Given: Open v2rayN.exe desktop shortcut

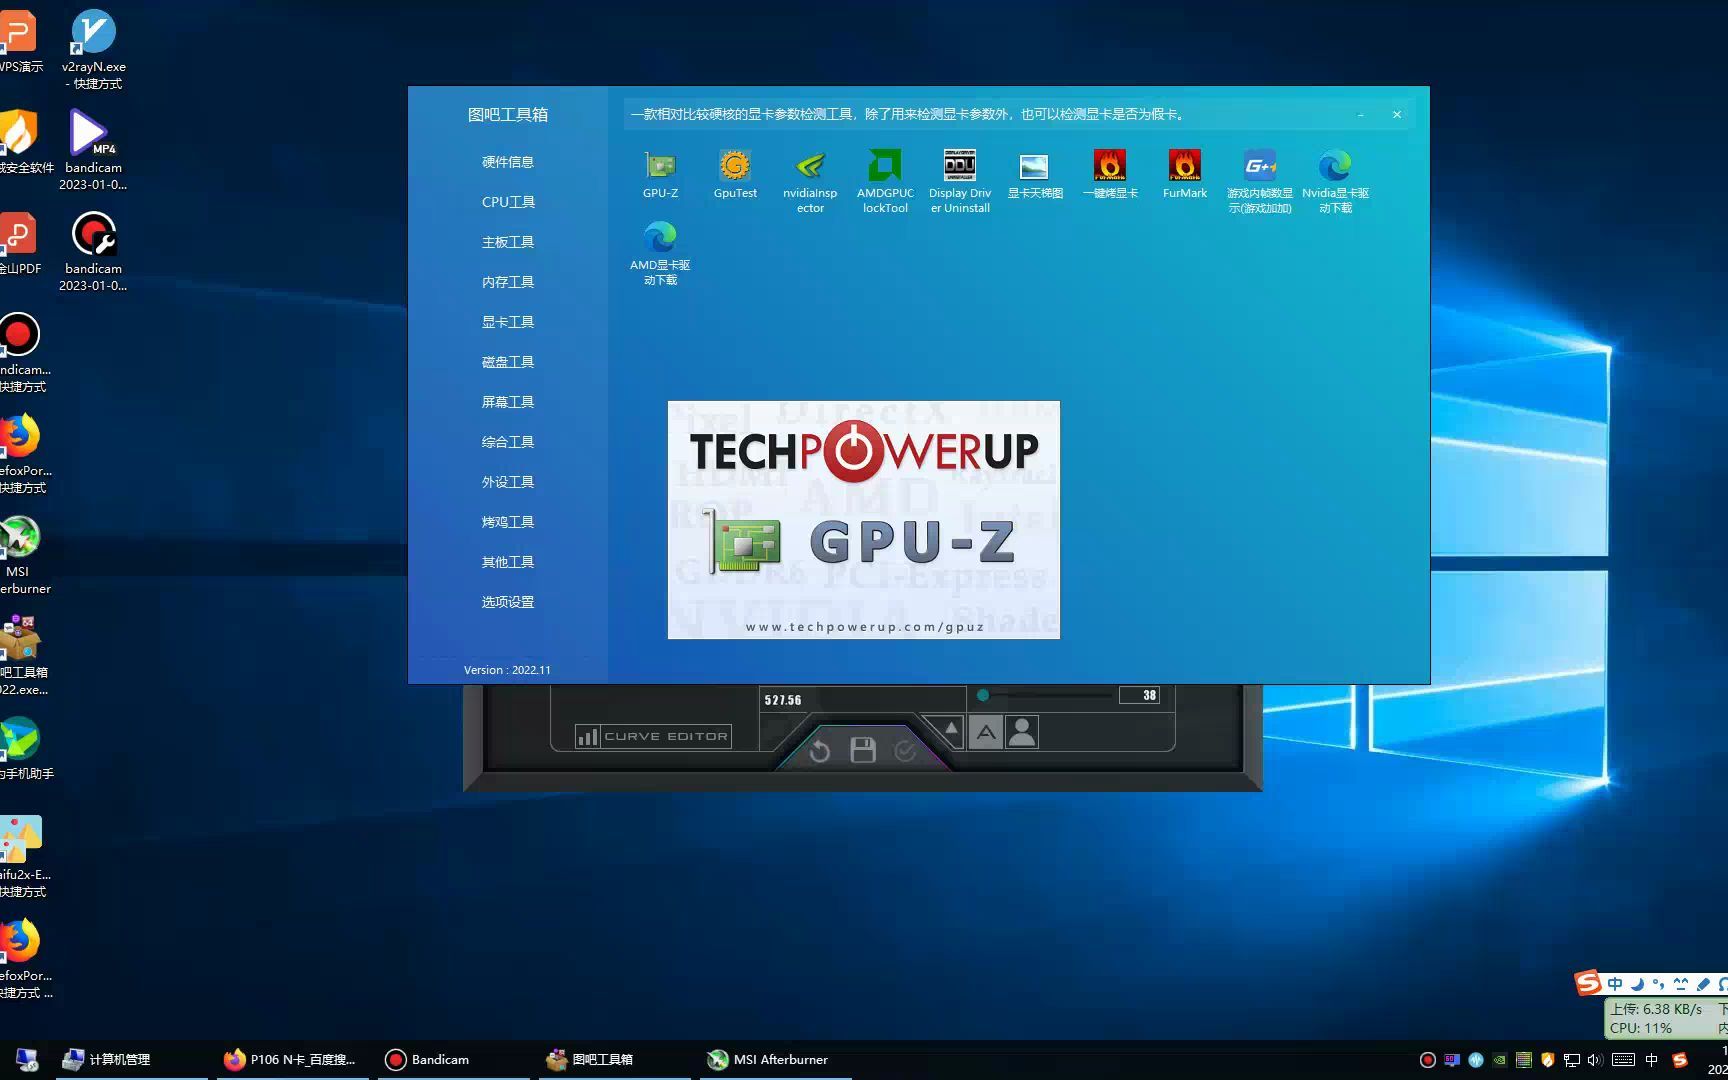Looking at the screenshot, I should (x=94, y=49).
